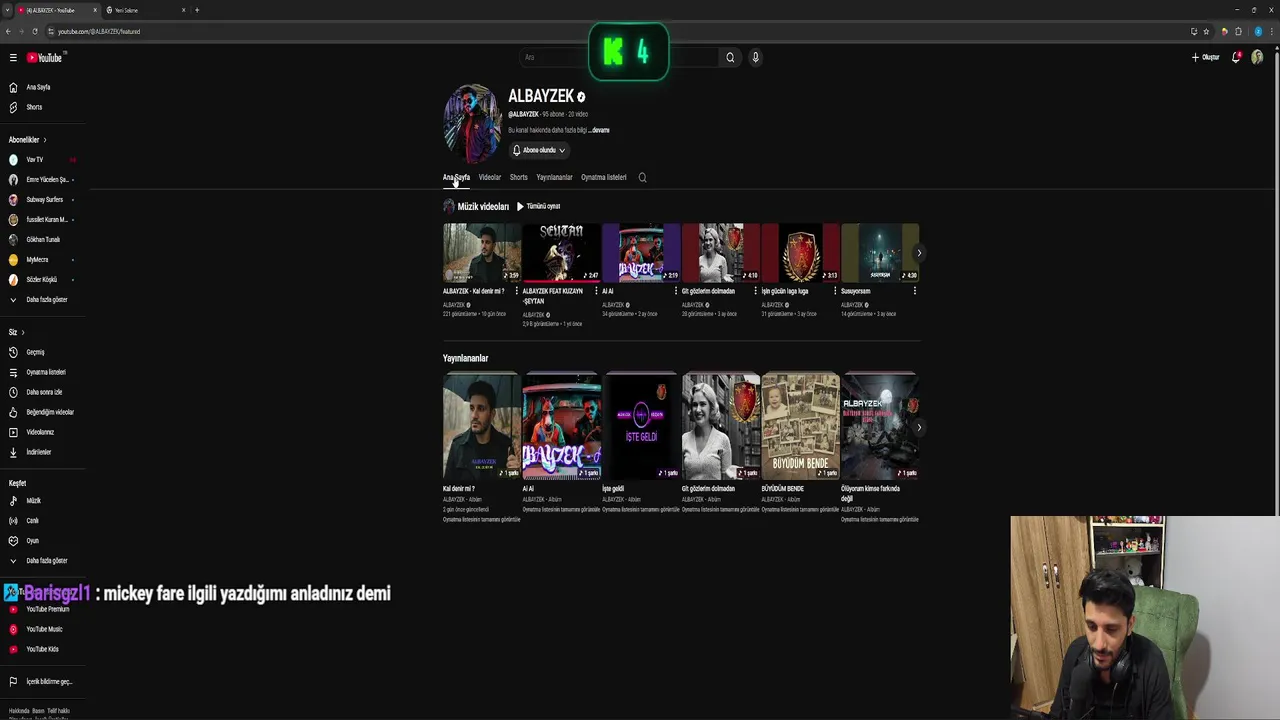This screenshot has height=720, width=1280.
Task: Switch to the channel Shorts tab
Action: tap(518, 177)
